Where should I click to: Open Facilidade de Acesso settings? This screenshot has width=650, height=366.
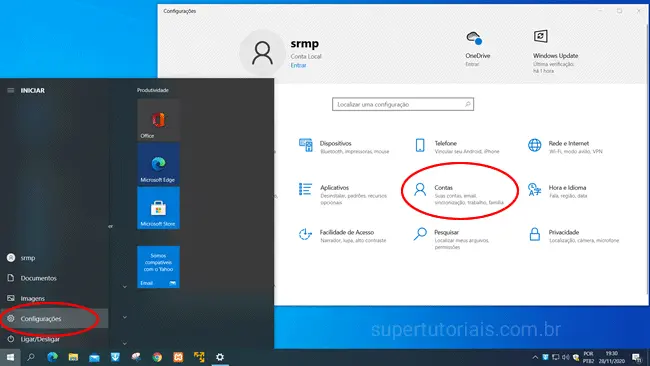(342, 235)
